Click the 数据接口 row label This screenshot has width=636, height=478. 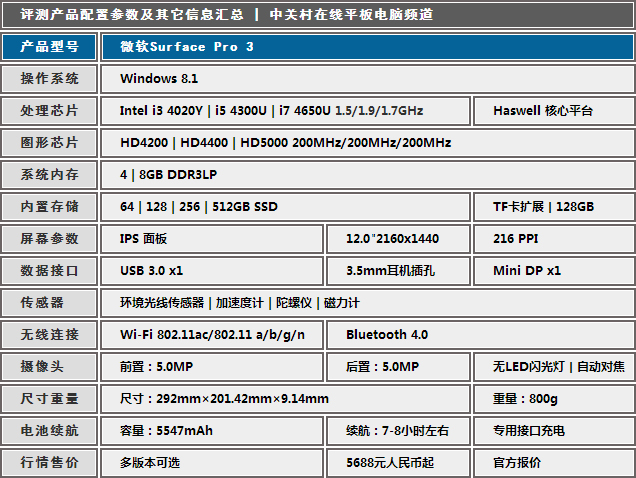(x=49, y=271)
